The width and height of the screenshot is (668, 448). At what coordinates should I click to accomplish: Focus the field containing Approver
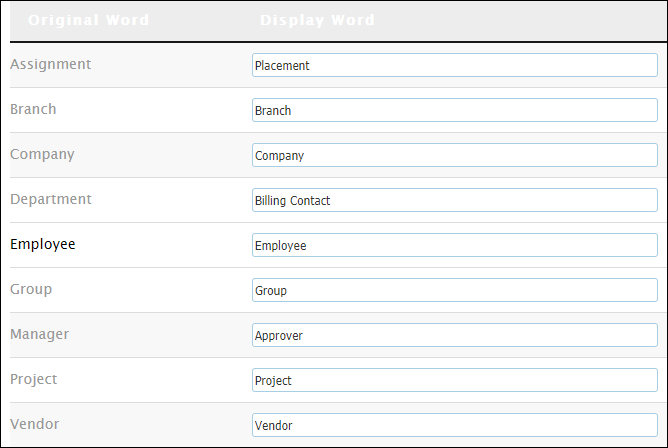[x=454, y=335]
